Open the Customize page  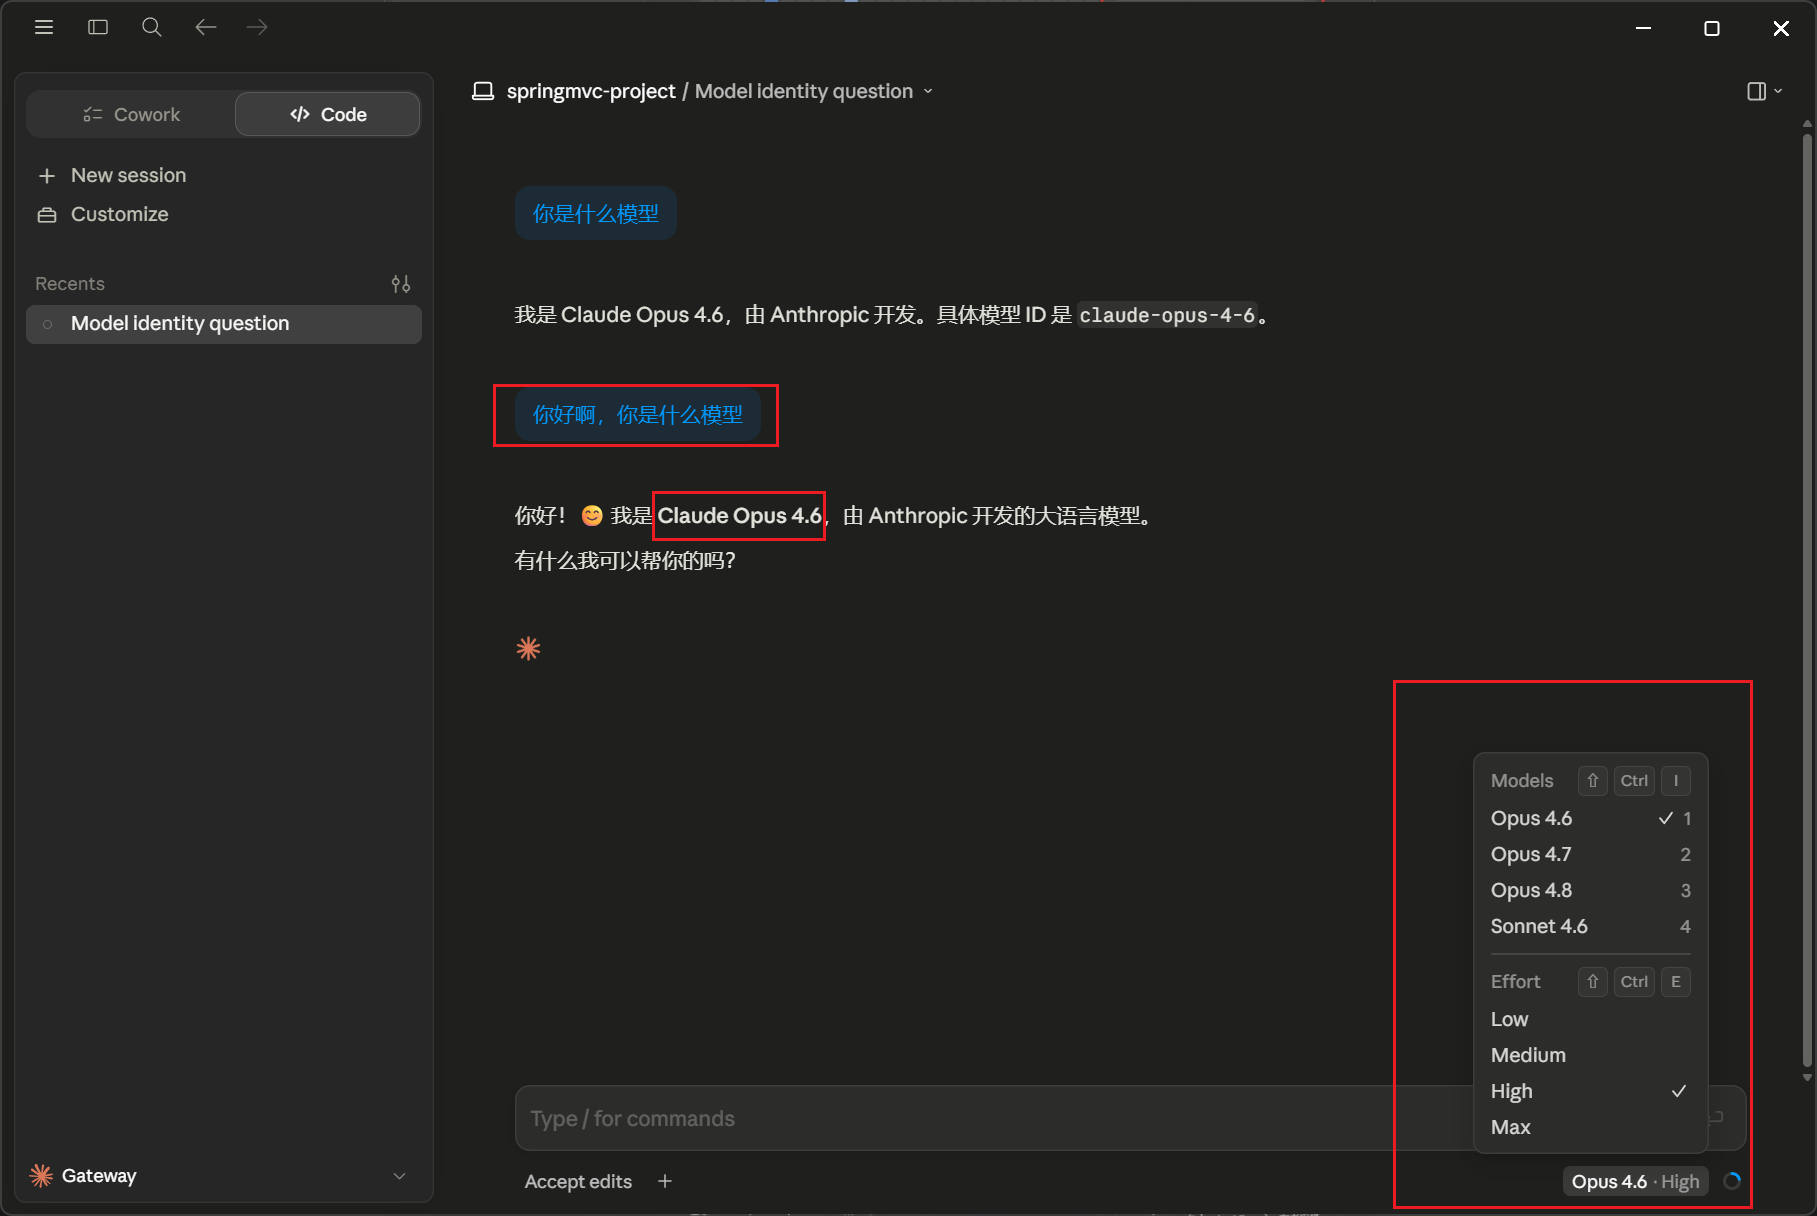224,215
